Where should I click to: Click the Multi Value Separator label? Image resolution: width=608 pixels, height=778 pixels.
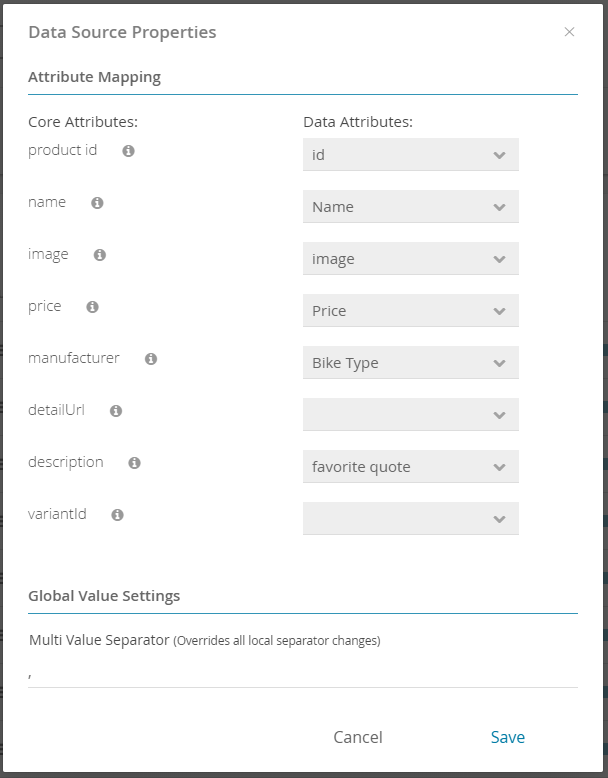point(99,640)
